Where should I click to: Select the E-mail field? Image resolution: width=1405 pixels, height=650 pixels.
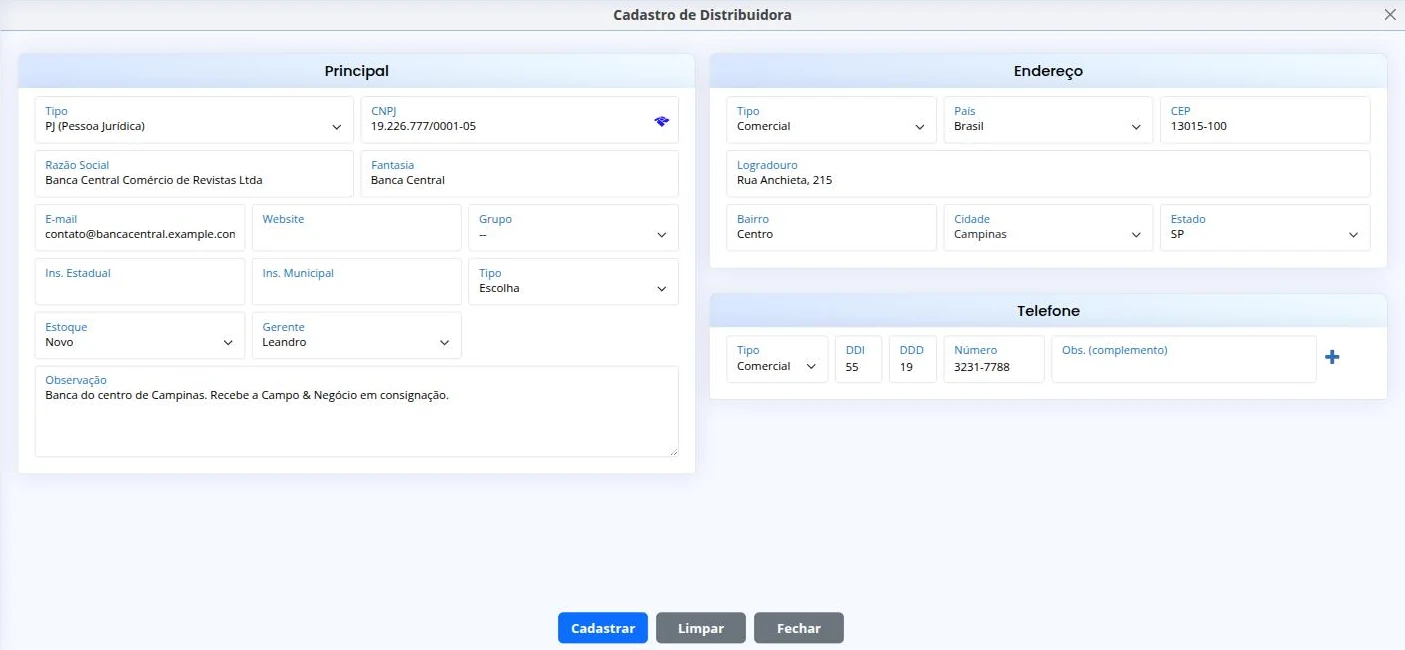tap(140, 228)
